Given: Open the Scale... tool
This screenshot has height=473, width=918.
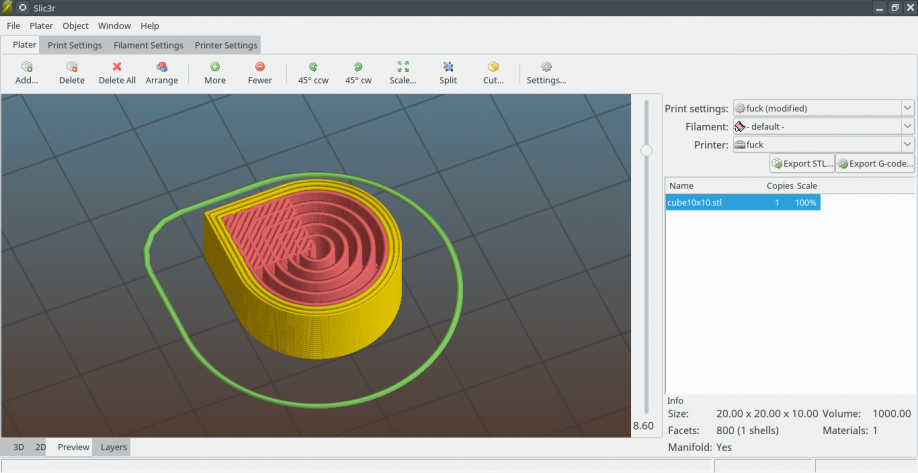Looking at the screenshot, I should click(403, 73).
